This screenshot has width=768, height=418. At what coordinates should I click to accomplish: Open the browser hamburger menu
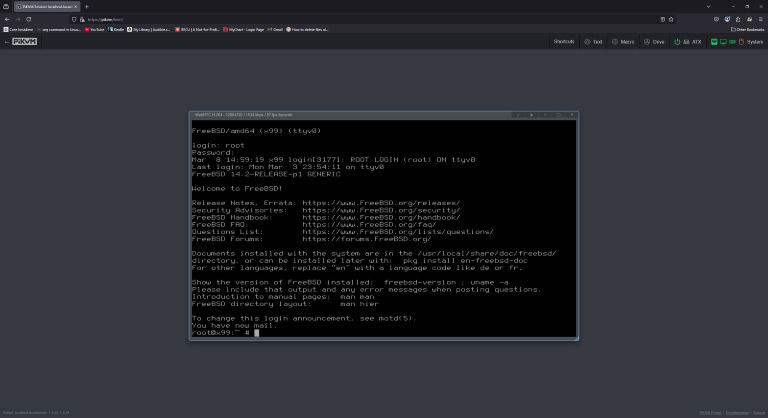tap(759, 19)
